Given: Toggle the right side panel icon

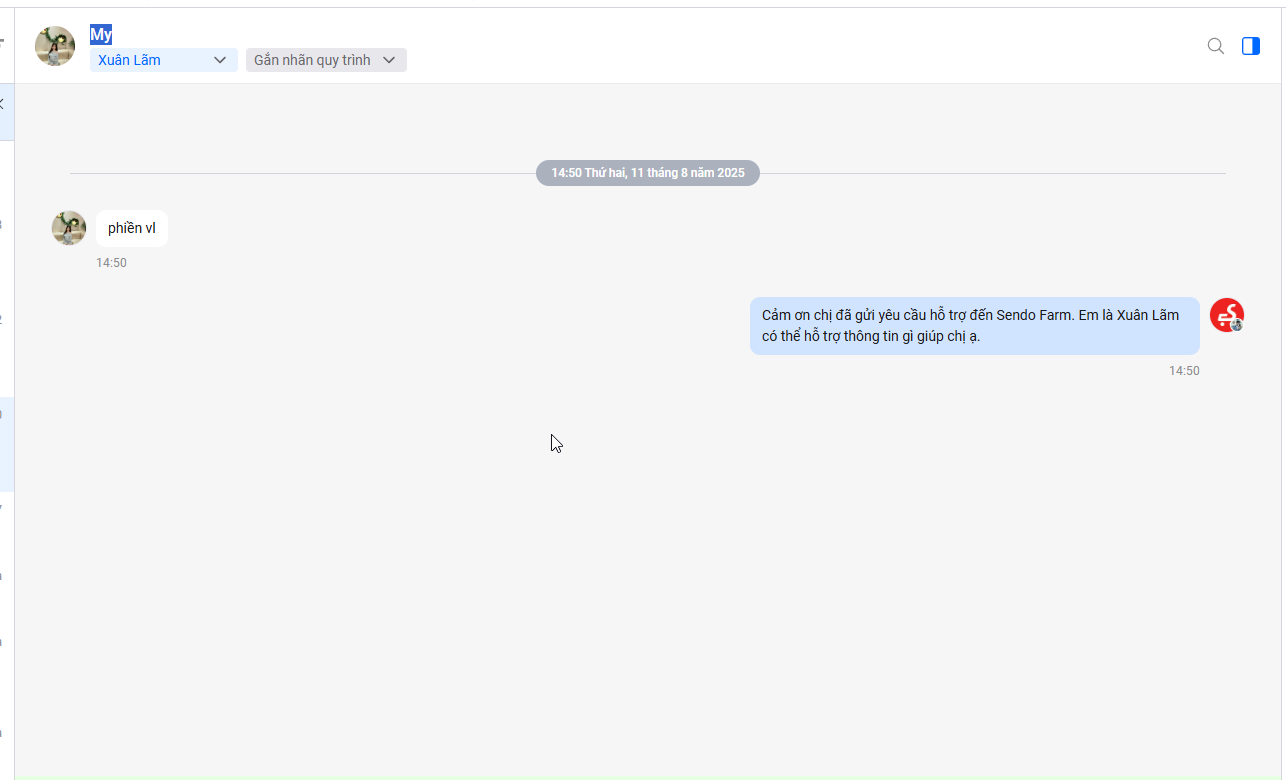Looking at the screenshot, I should [1251, 46].
